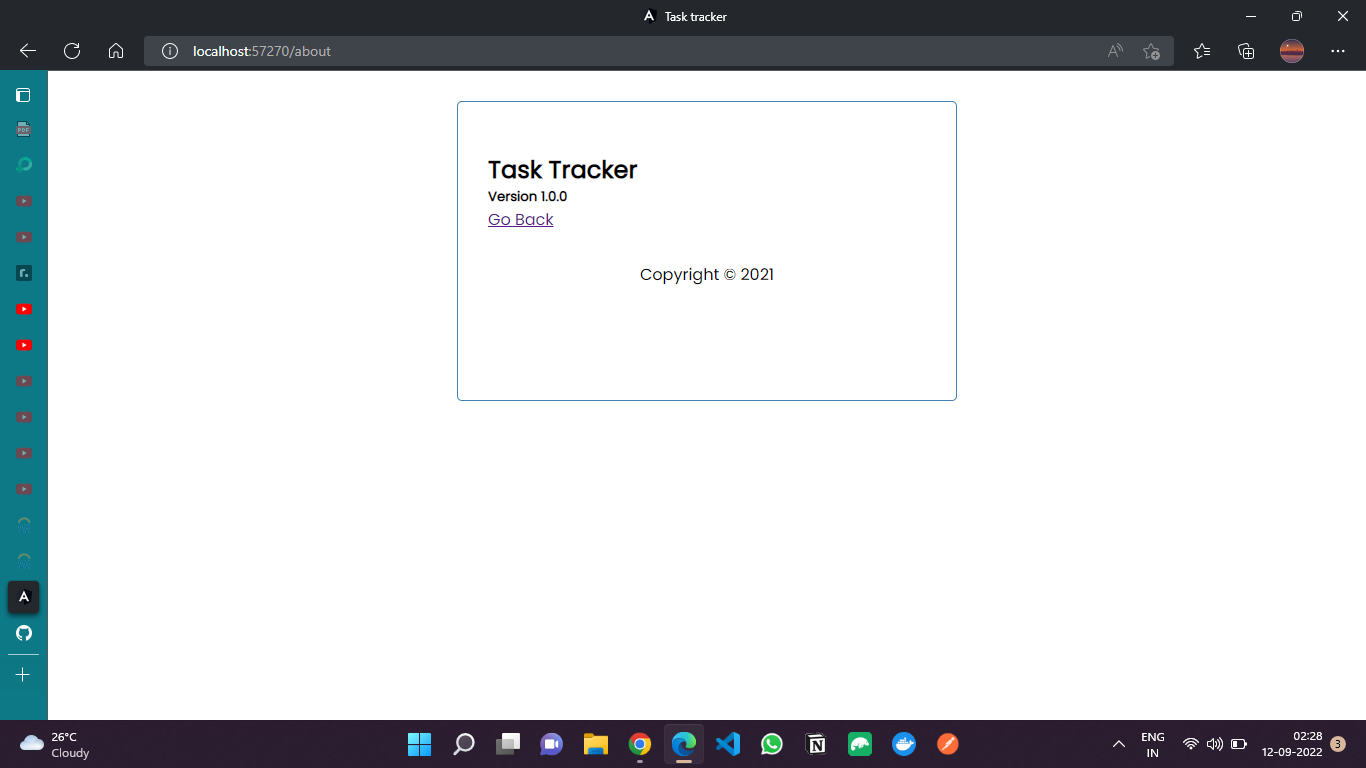
Task: Reload the page with the refresh icon
Action: pos(72,51)
